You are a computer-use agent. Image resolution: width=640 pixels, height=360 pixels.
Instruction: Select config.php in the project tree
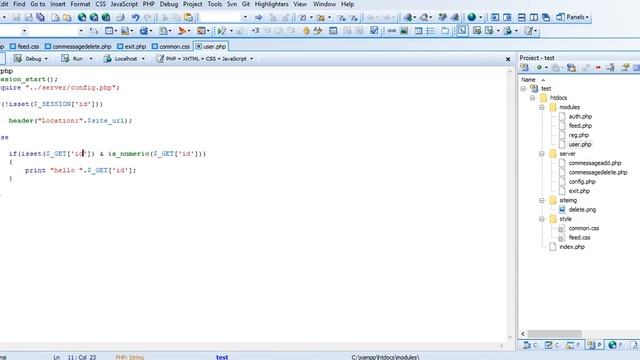582,182
